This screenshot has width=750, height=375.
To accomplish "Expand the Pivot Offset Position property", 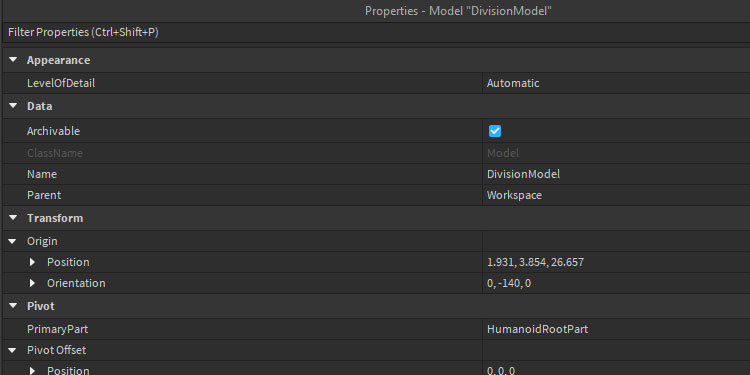I will (x=32, y=370).
